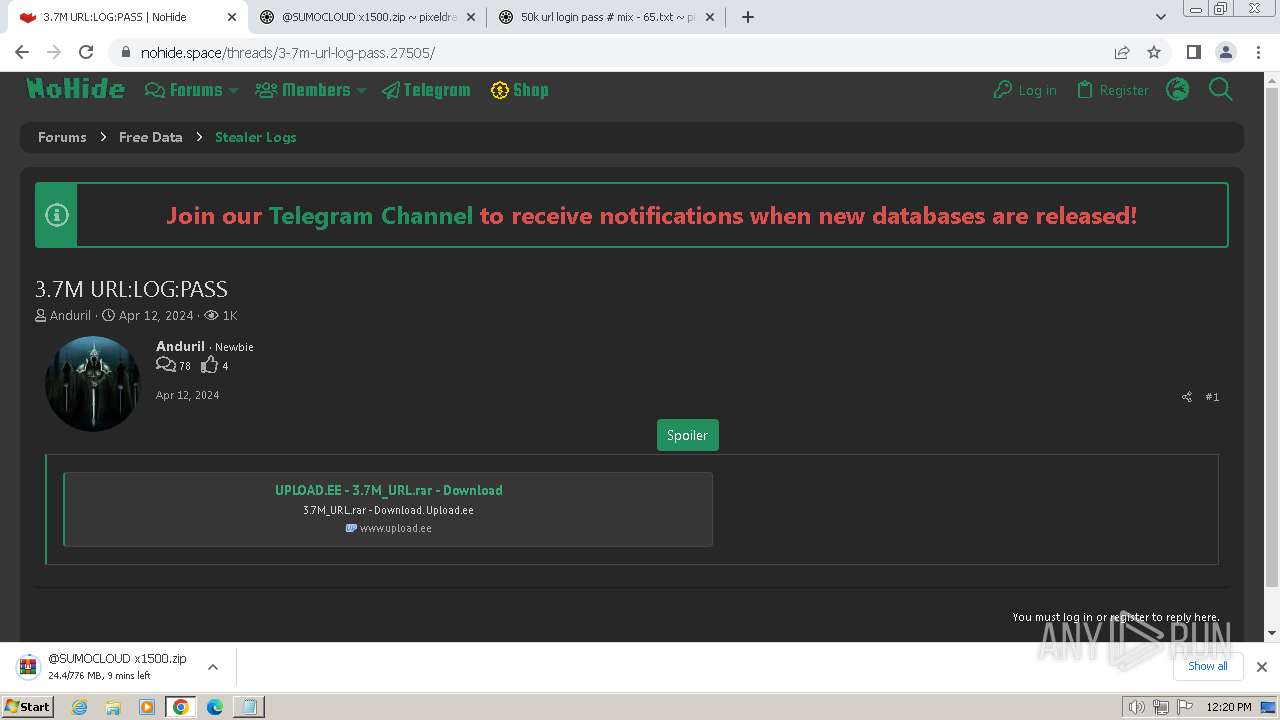Click the Telegram Channel notice link

[x=371, y=216]
